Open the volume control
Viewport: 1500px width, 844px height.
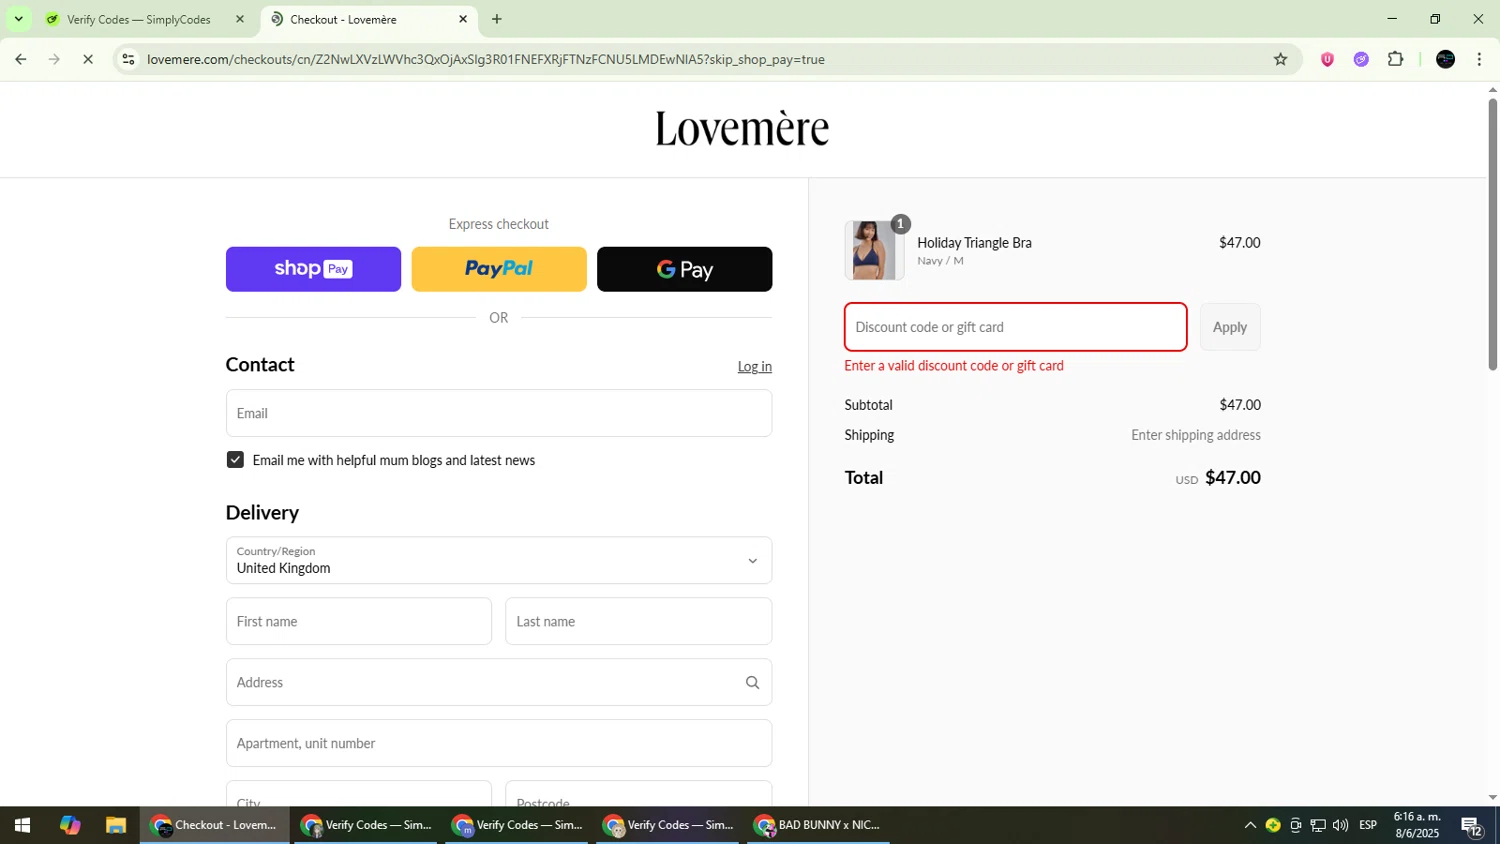coord(1340,825)
